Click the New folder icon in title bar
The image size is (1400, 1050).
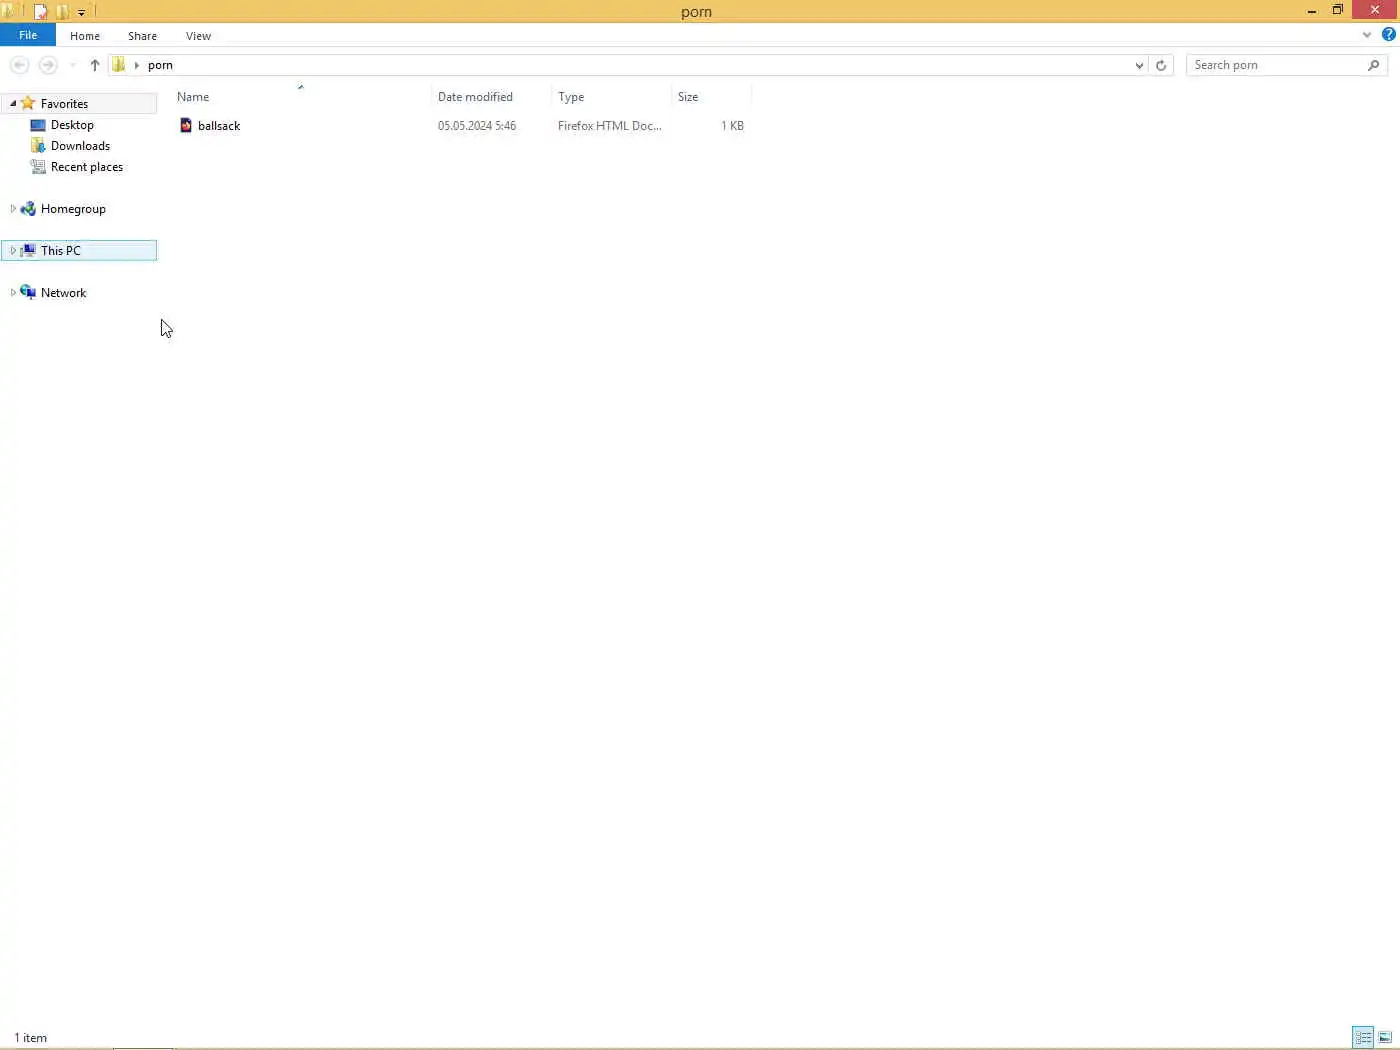62,12
